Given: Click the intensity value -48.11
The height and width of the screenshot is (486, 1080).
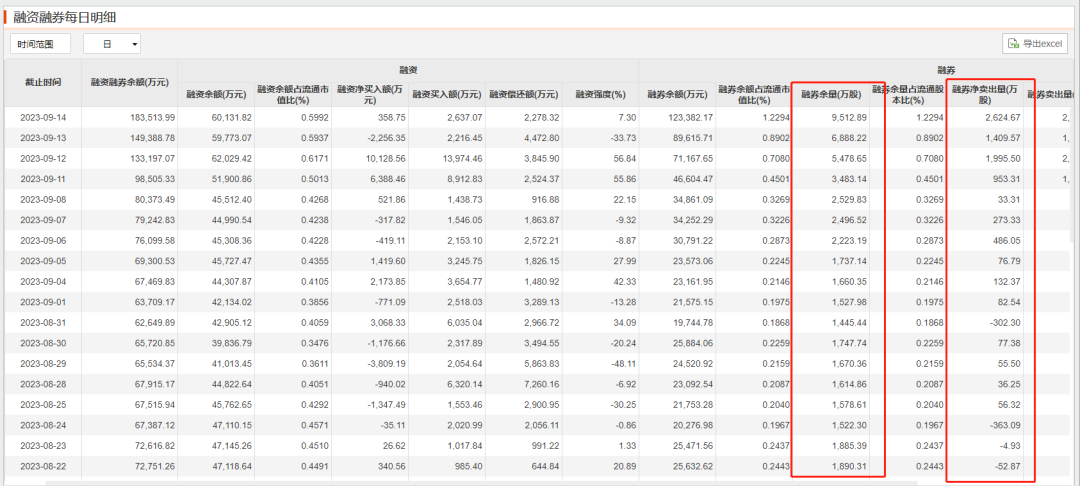Looking at the screenshot, I should [622, 363].
